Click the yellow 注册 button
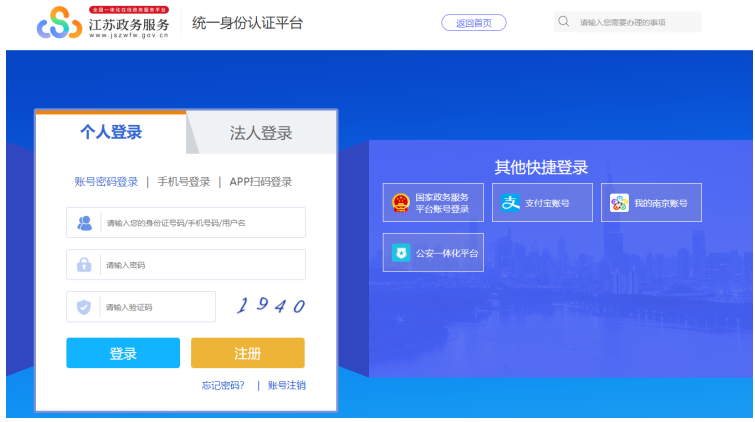Viewport: 755px width, 422px height. 247,353
